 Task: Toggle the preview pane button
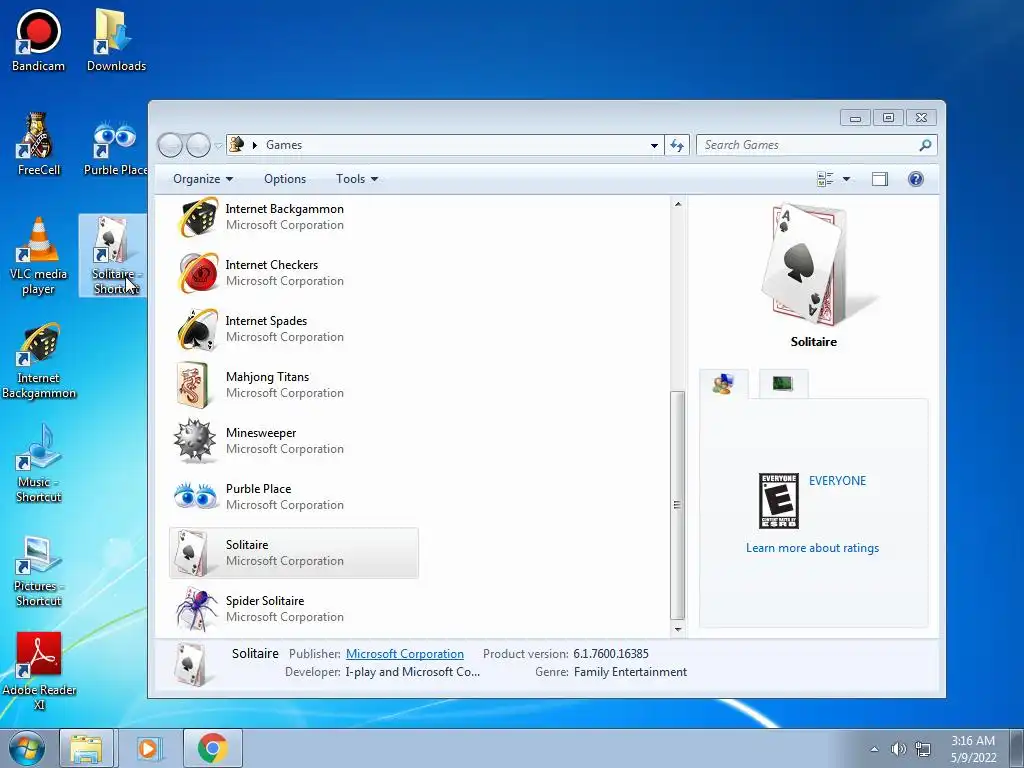click(x=880, y=179)
